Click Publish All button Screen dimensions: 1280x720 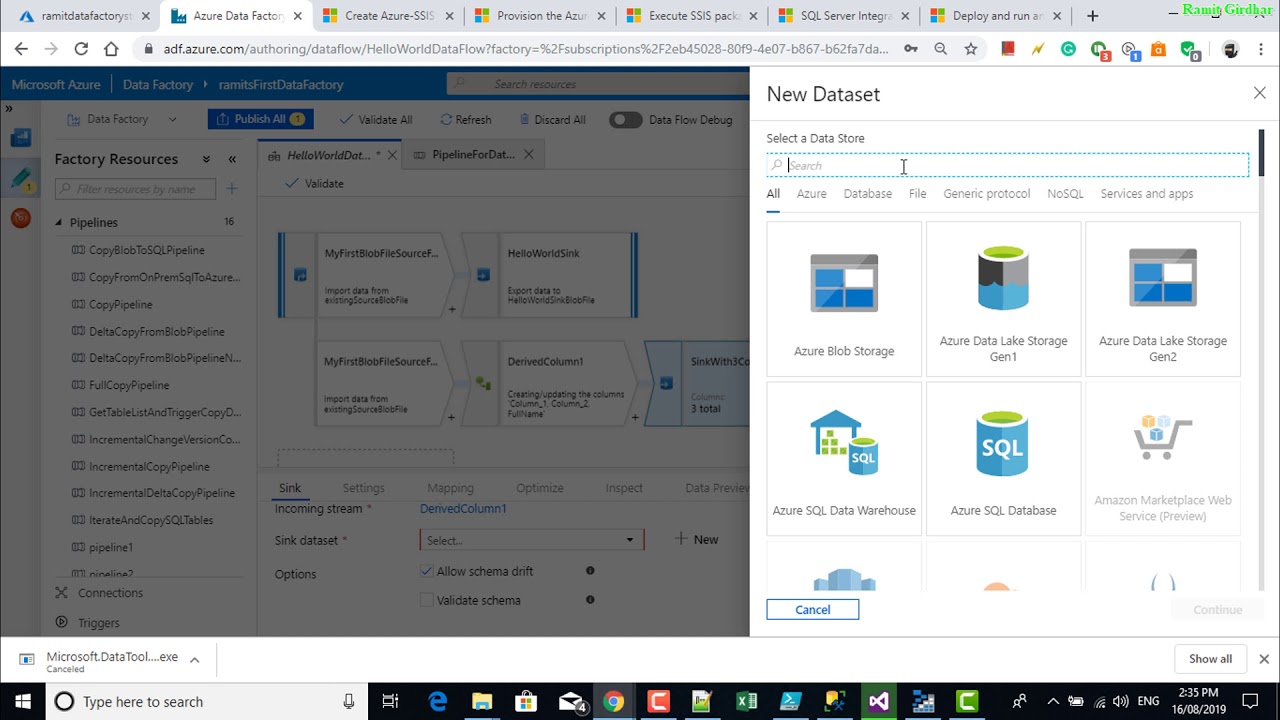click(x=260, y=119)
